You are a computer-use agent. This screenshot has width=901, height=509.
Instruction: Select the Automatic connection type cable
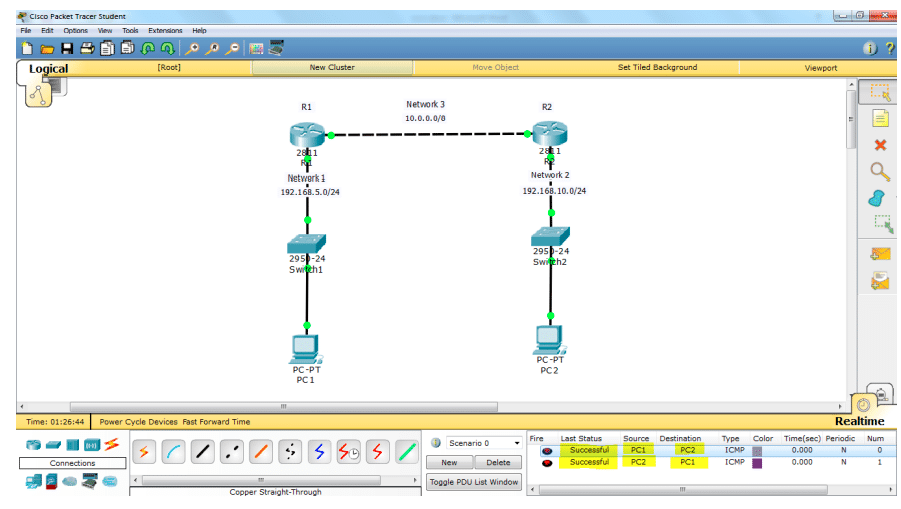click(144, 453)
